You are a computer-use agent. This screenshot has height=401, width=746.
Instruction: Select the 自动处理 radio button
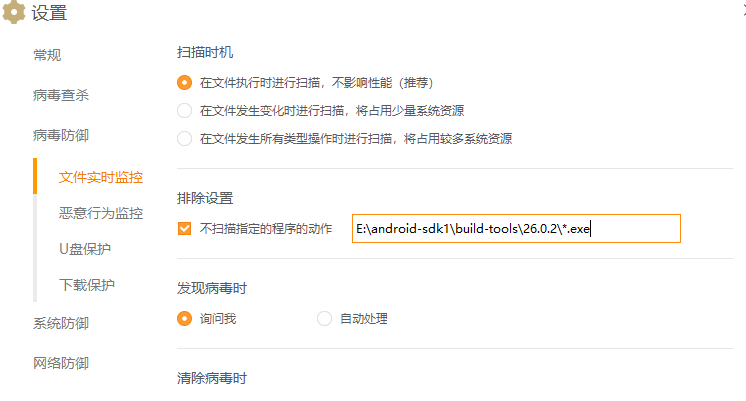click(324, 319)
